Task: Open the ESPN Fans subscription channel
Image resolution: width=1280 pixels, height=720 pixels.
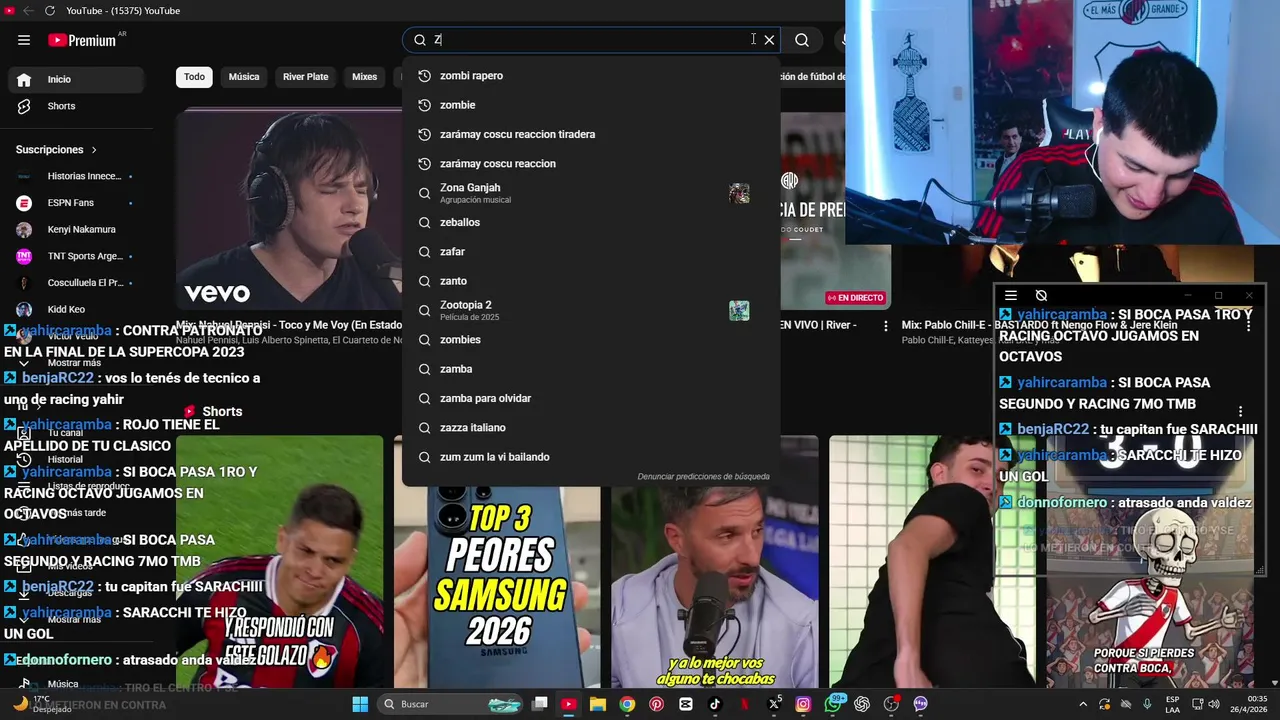Action: [x=76, y=203]
